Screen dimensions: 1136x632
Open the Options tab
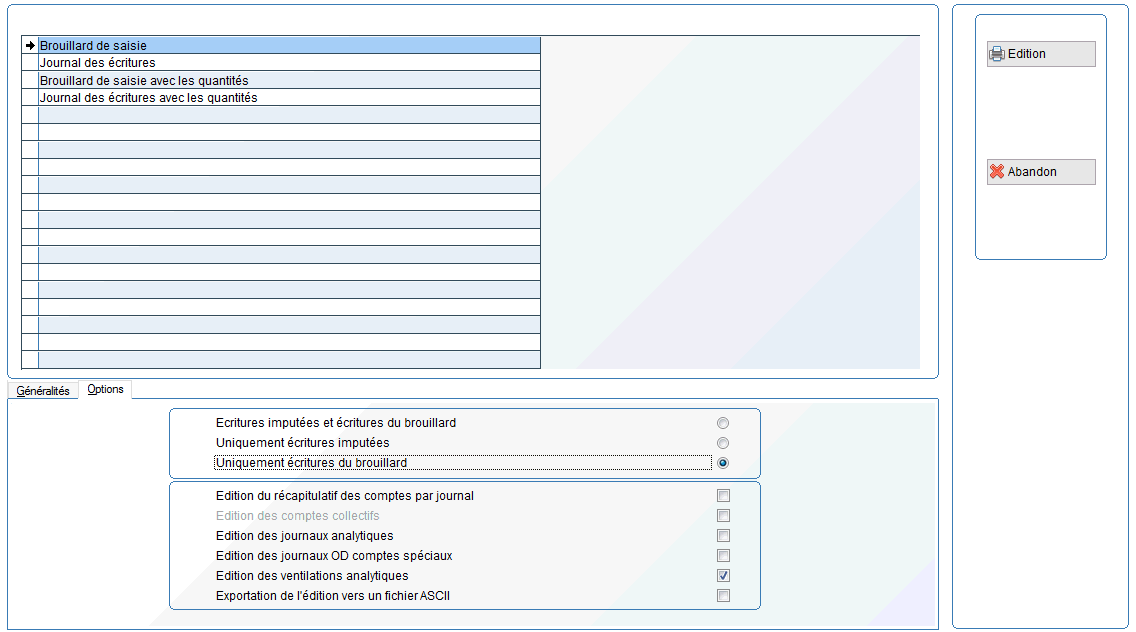(x=105, y=389)
